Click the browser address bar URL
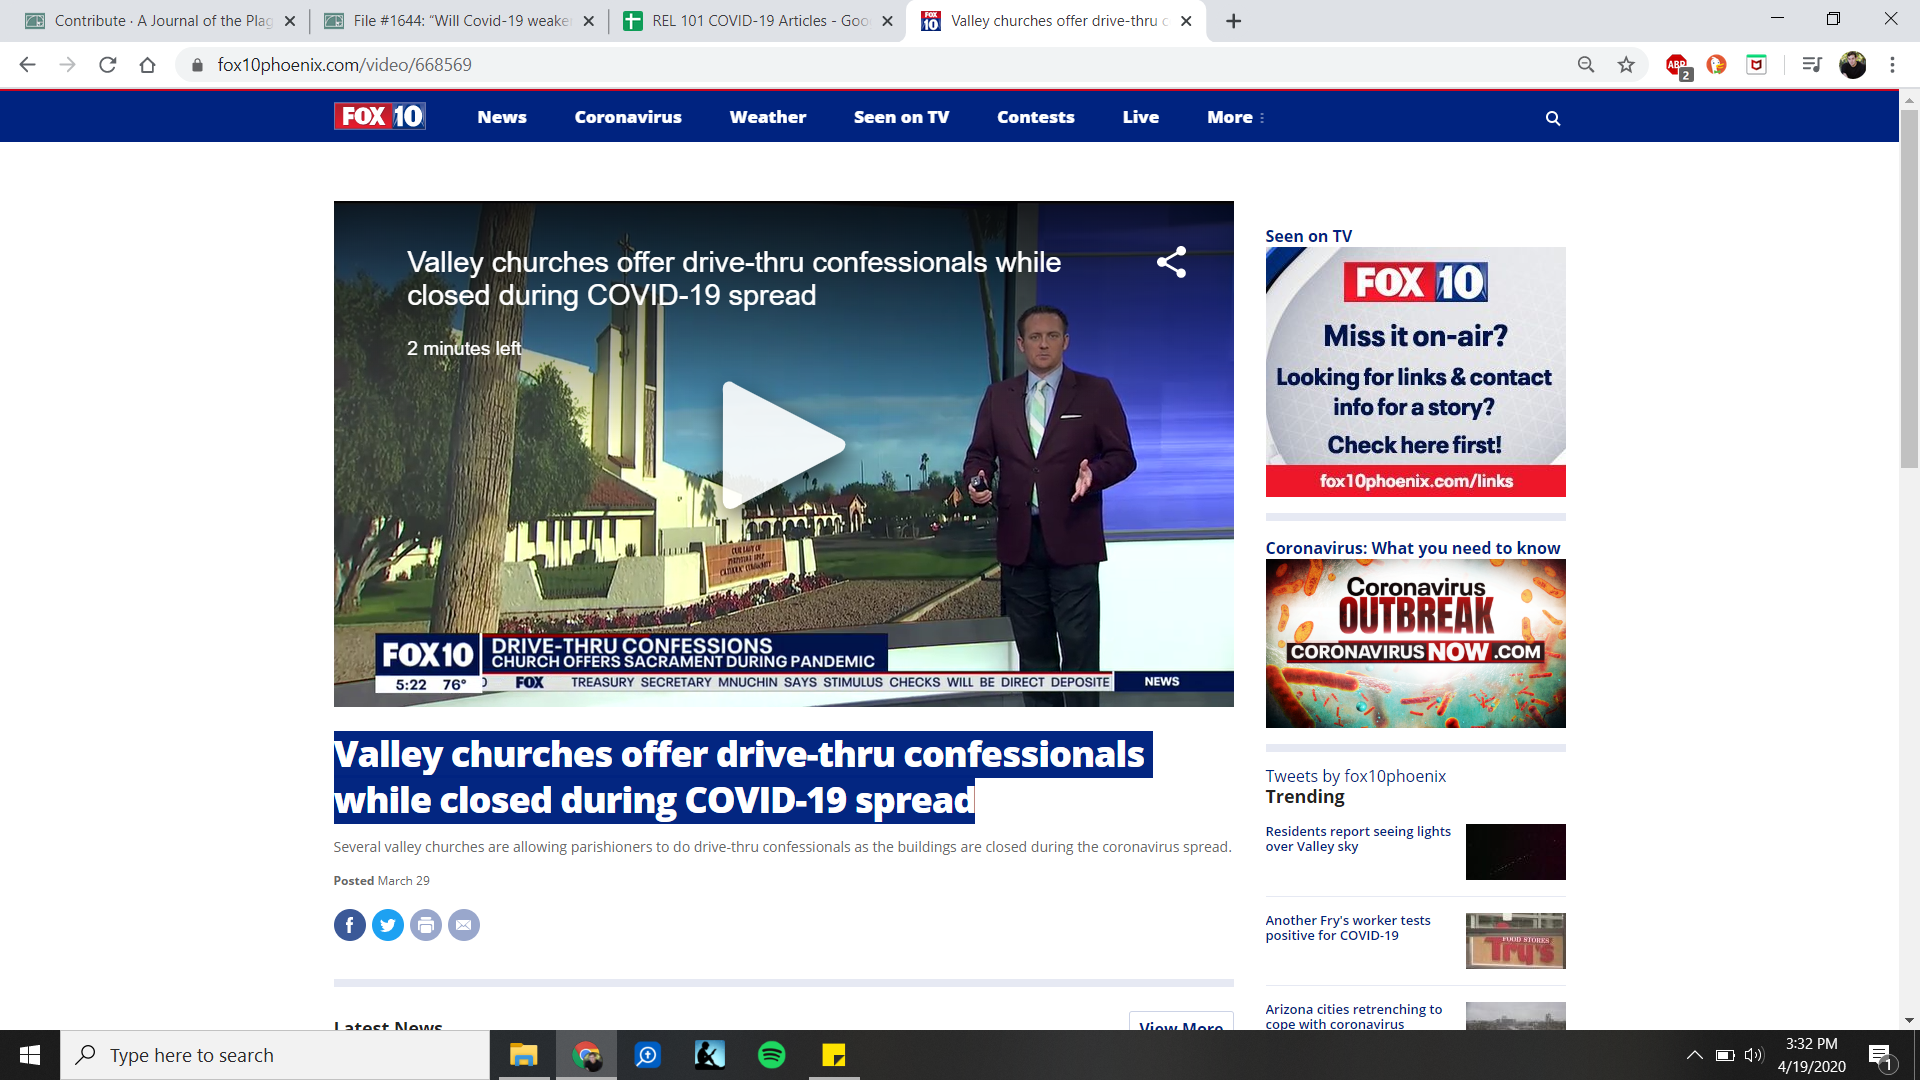 click(x=344, y=65)
